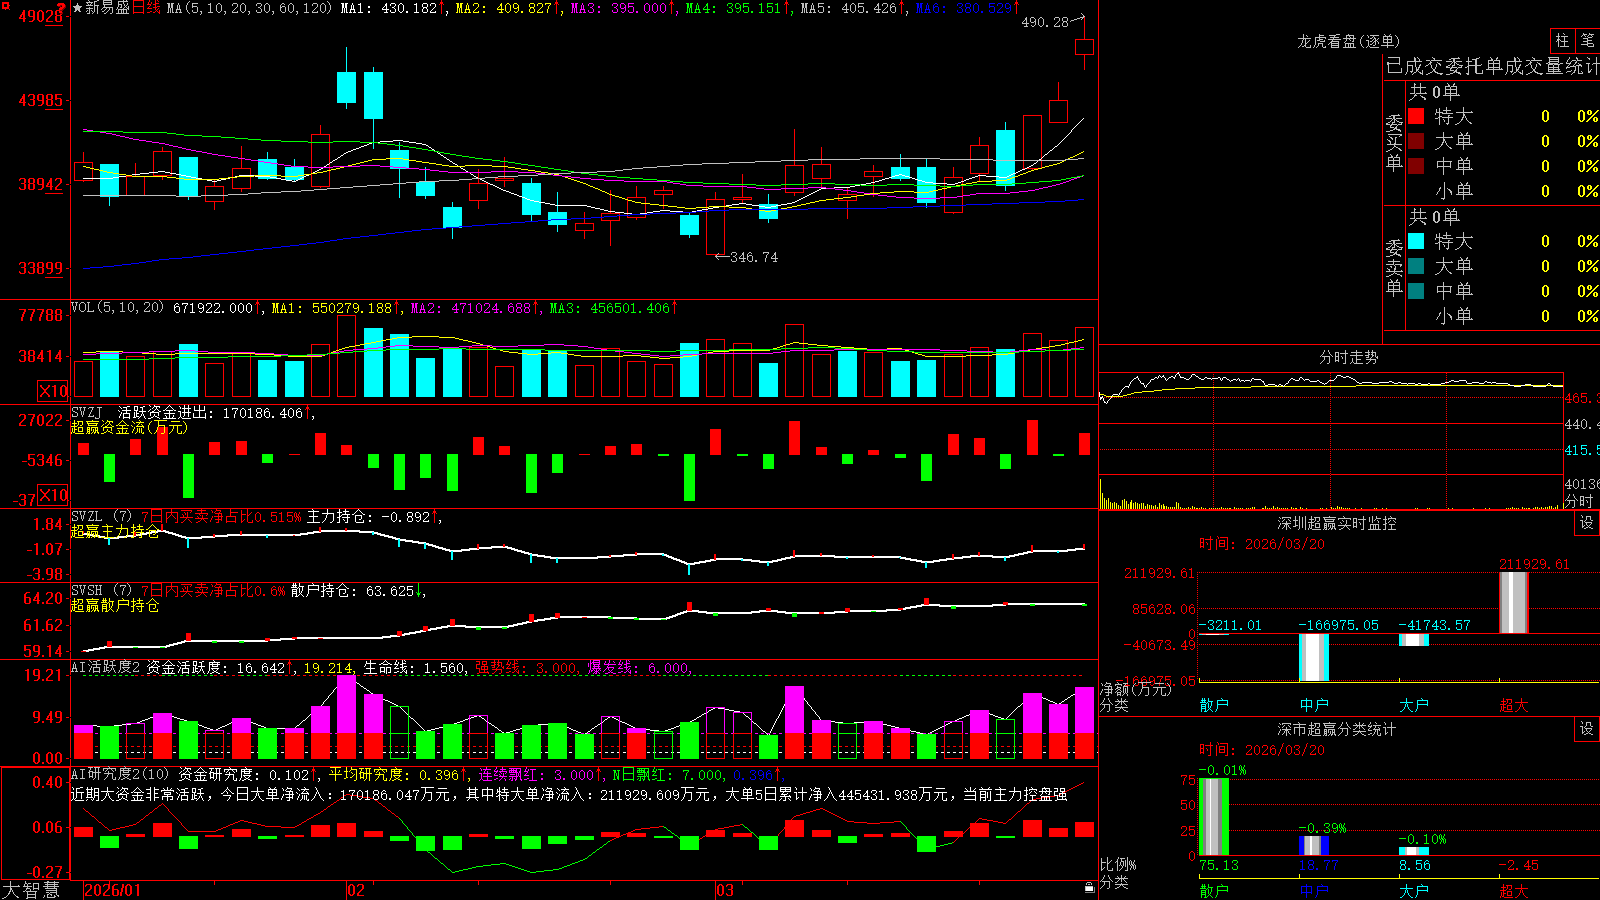Click the 分时走势 panel title
The height and width of the screenshot is (900, 1600).
(1348, 357)
